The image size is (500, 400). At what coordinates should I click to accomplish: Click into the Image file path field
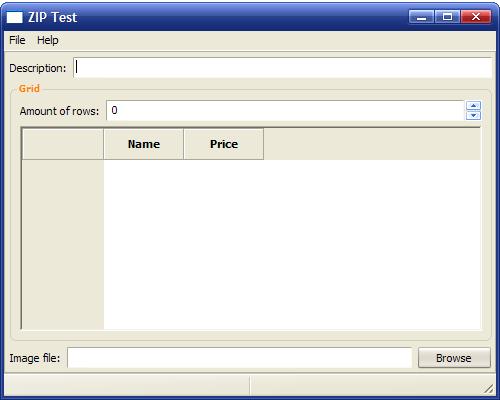coord(240,358)
